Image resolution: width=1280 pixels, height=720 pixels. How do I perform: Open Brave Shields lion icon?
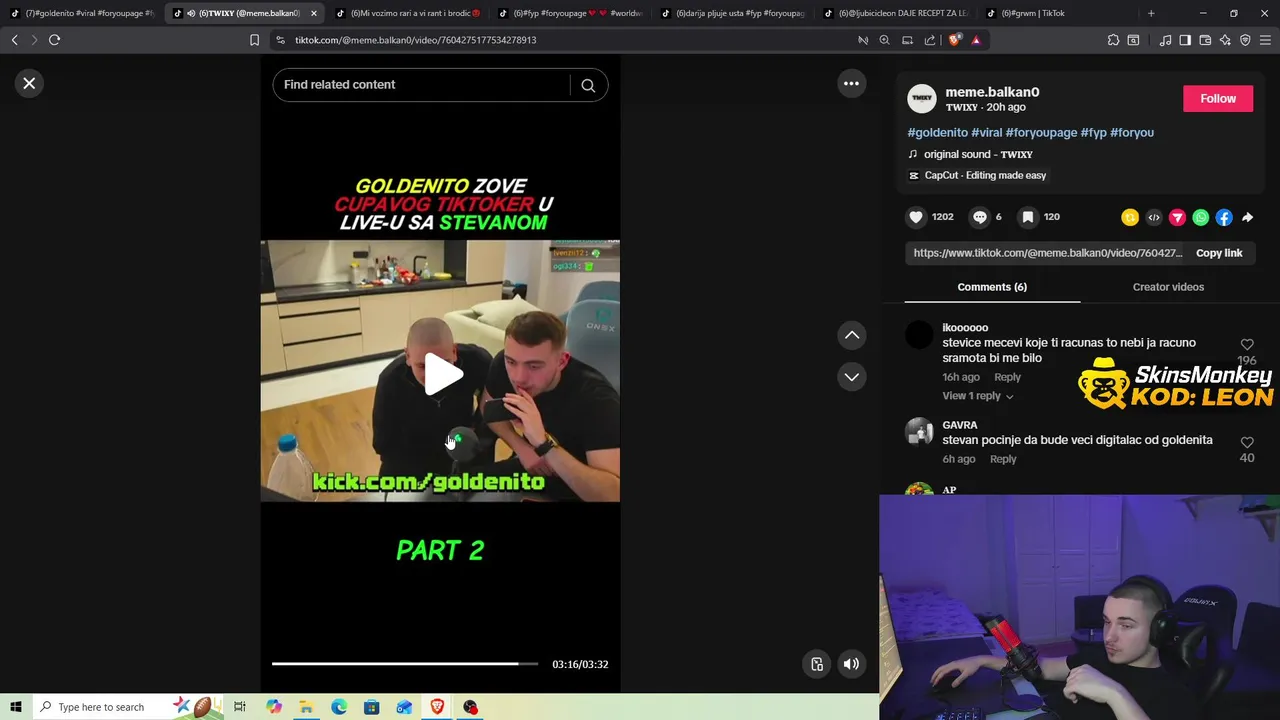click(x=955, y=40)
